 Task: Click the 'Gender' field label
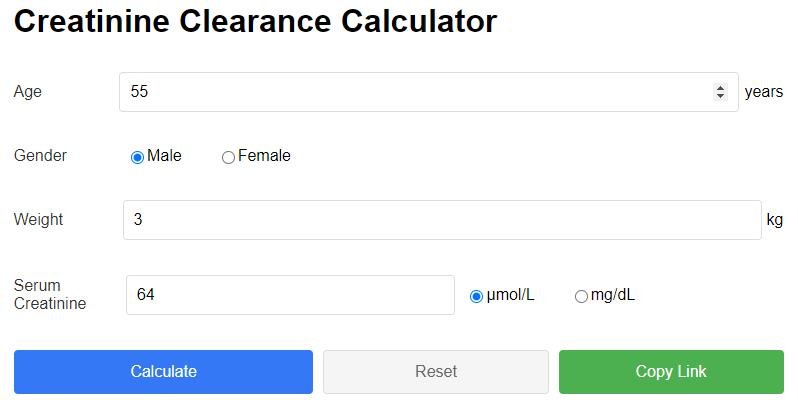[x=40, y=156]
